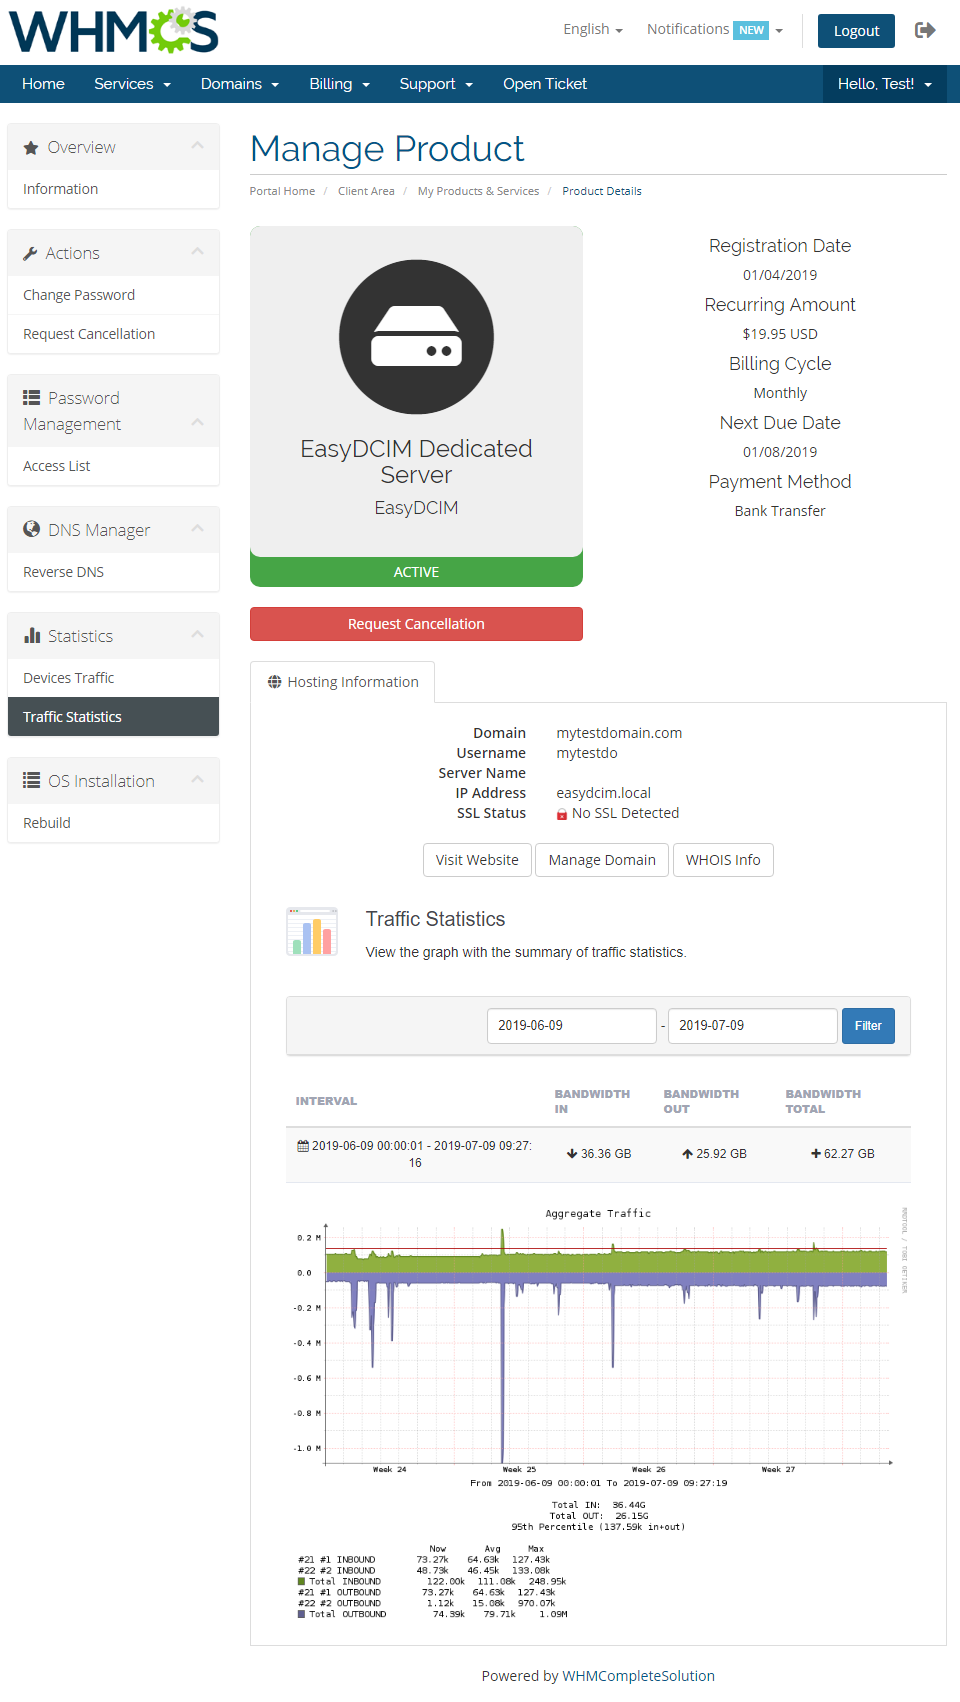Click the Actions wrench icon
Image resolution: width=960 pixels, height=1702 pixels.
30,253
